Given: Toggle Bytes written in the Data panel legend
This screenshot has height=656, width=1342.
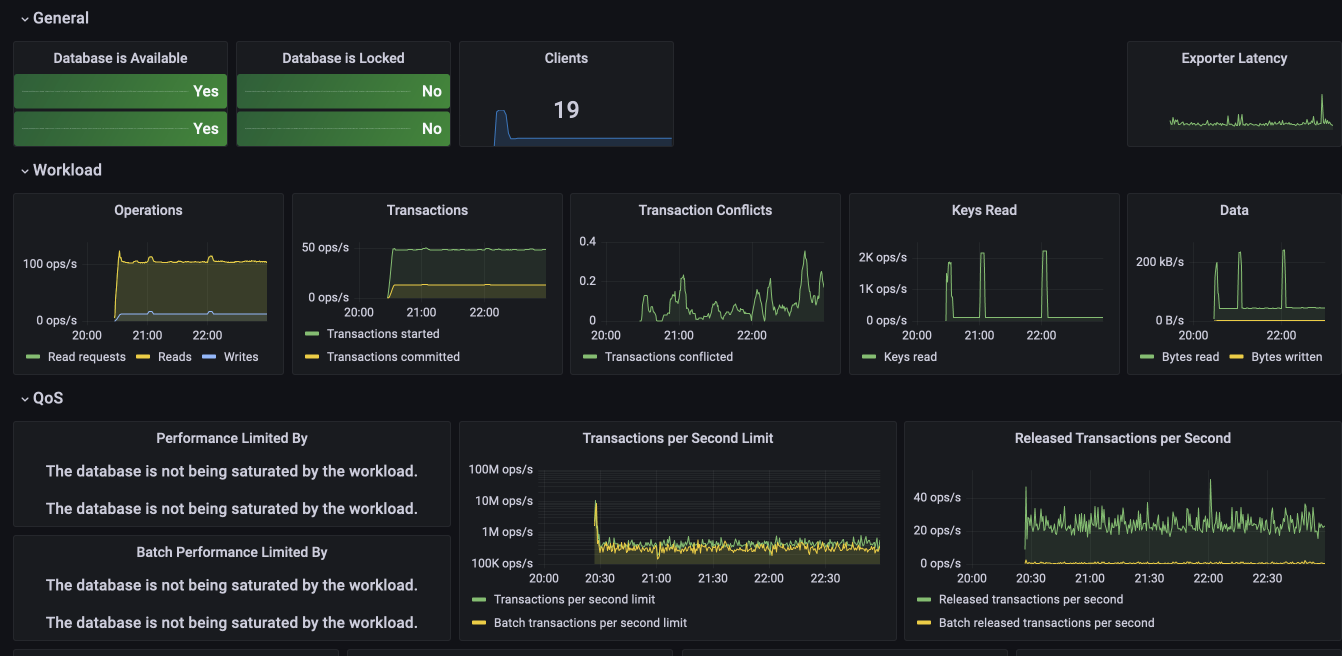Looking at the screenshot, I should (x=1289, y=356).
